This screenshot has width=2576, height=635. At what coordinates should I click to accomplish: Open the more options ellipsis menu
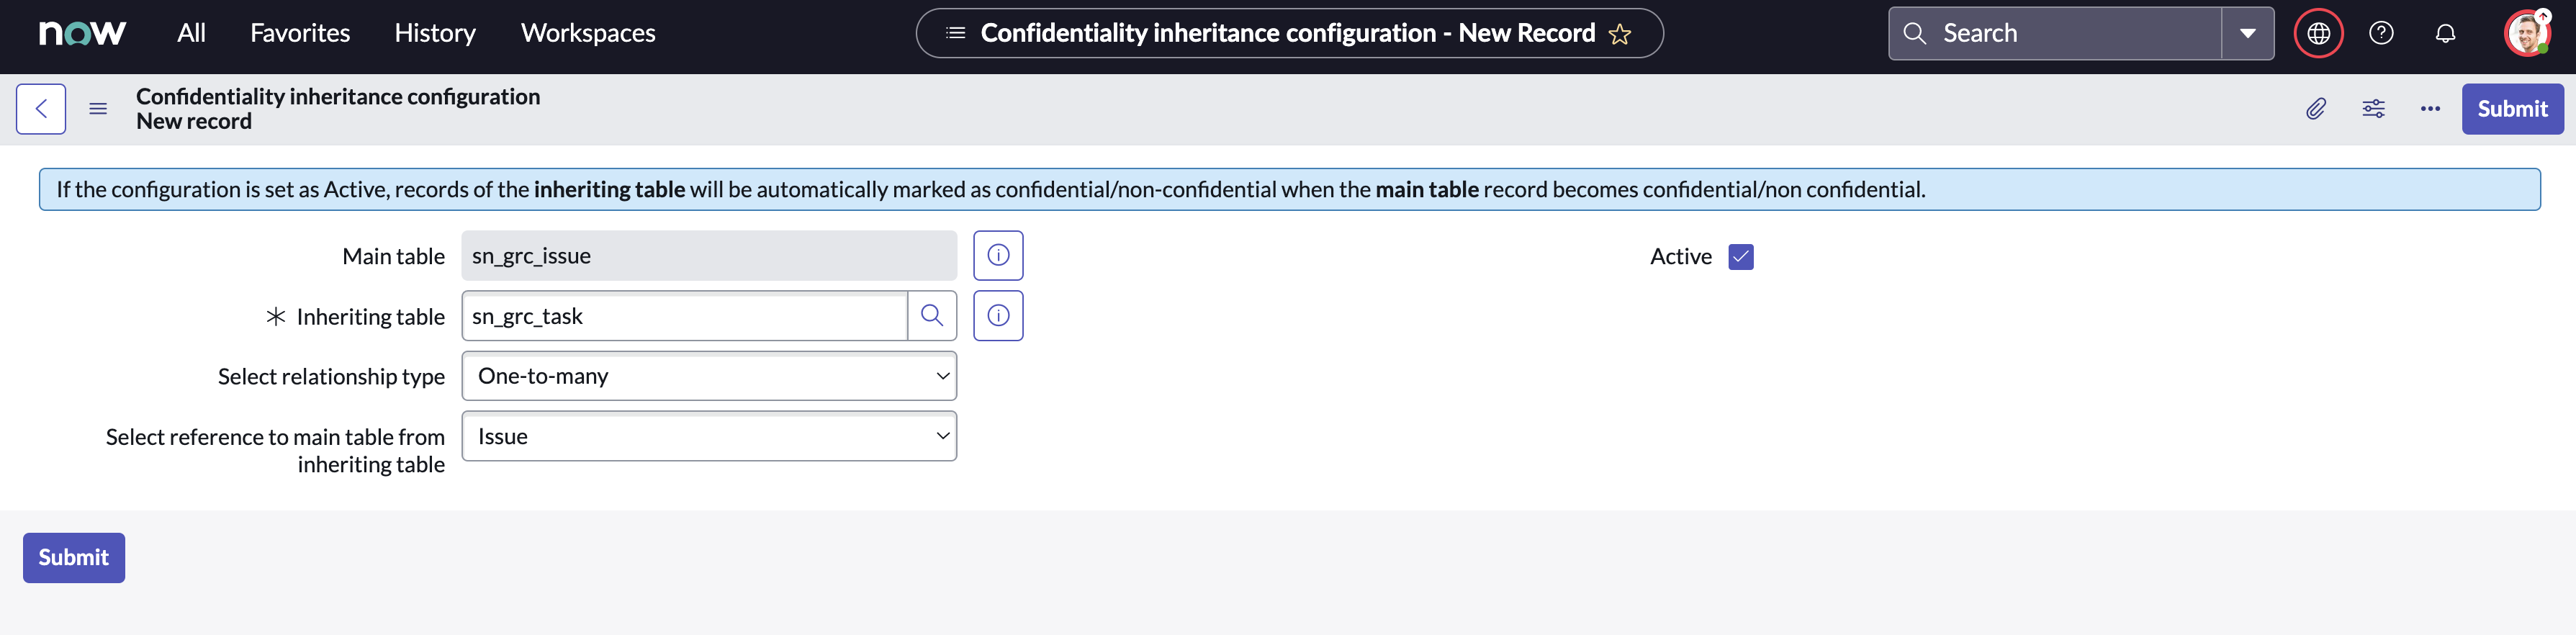2430,109
